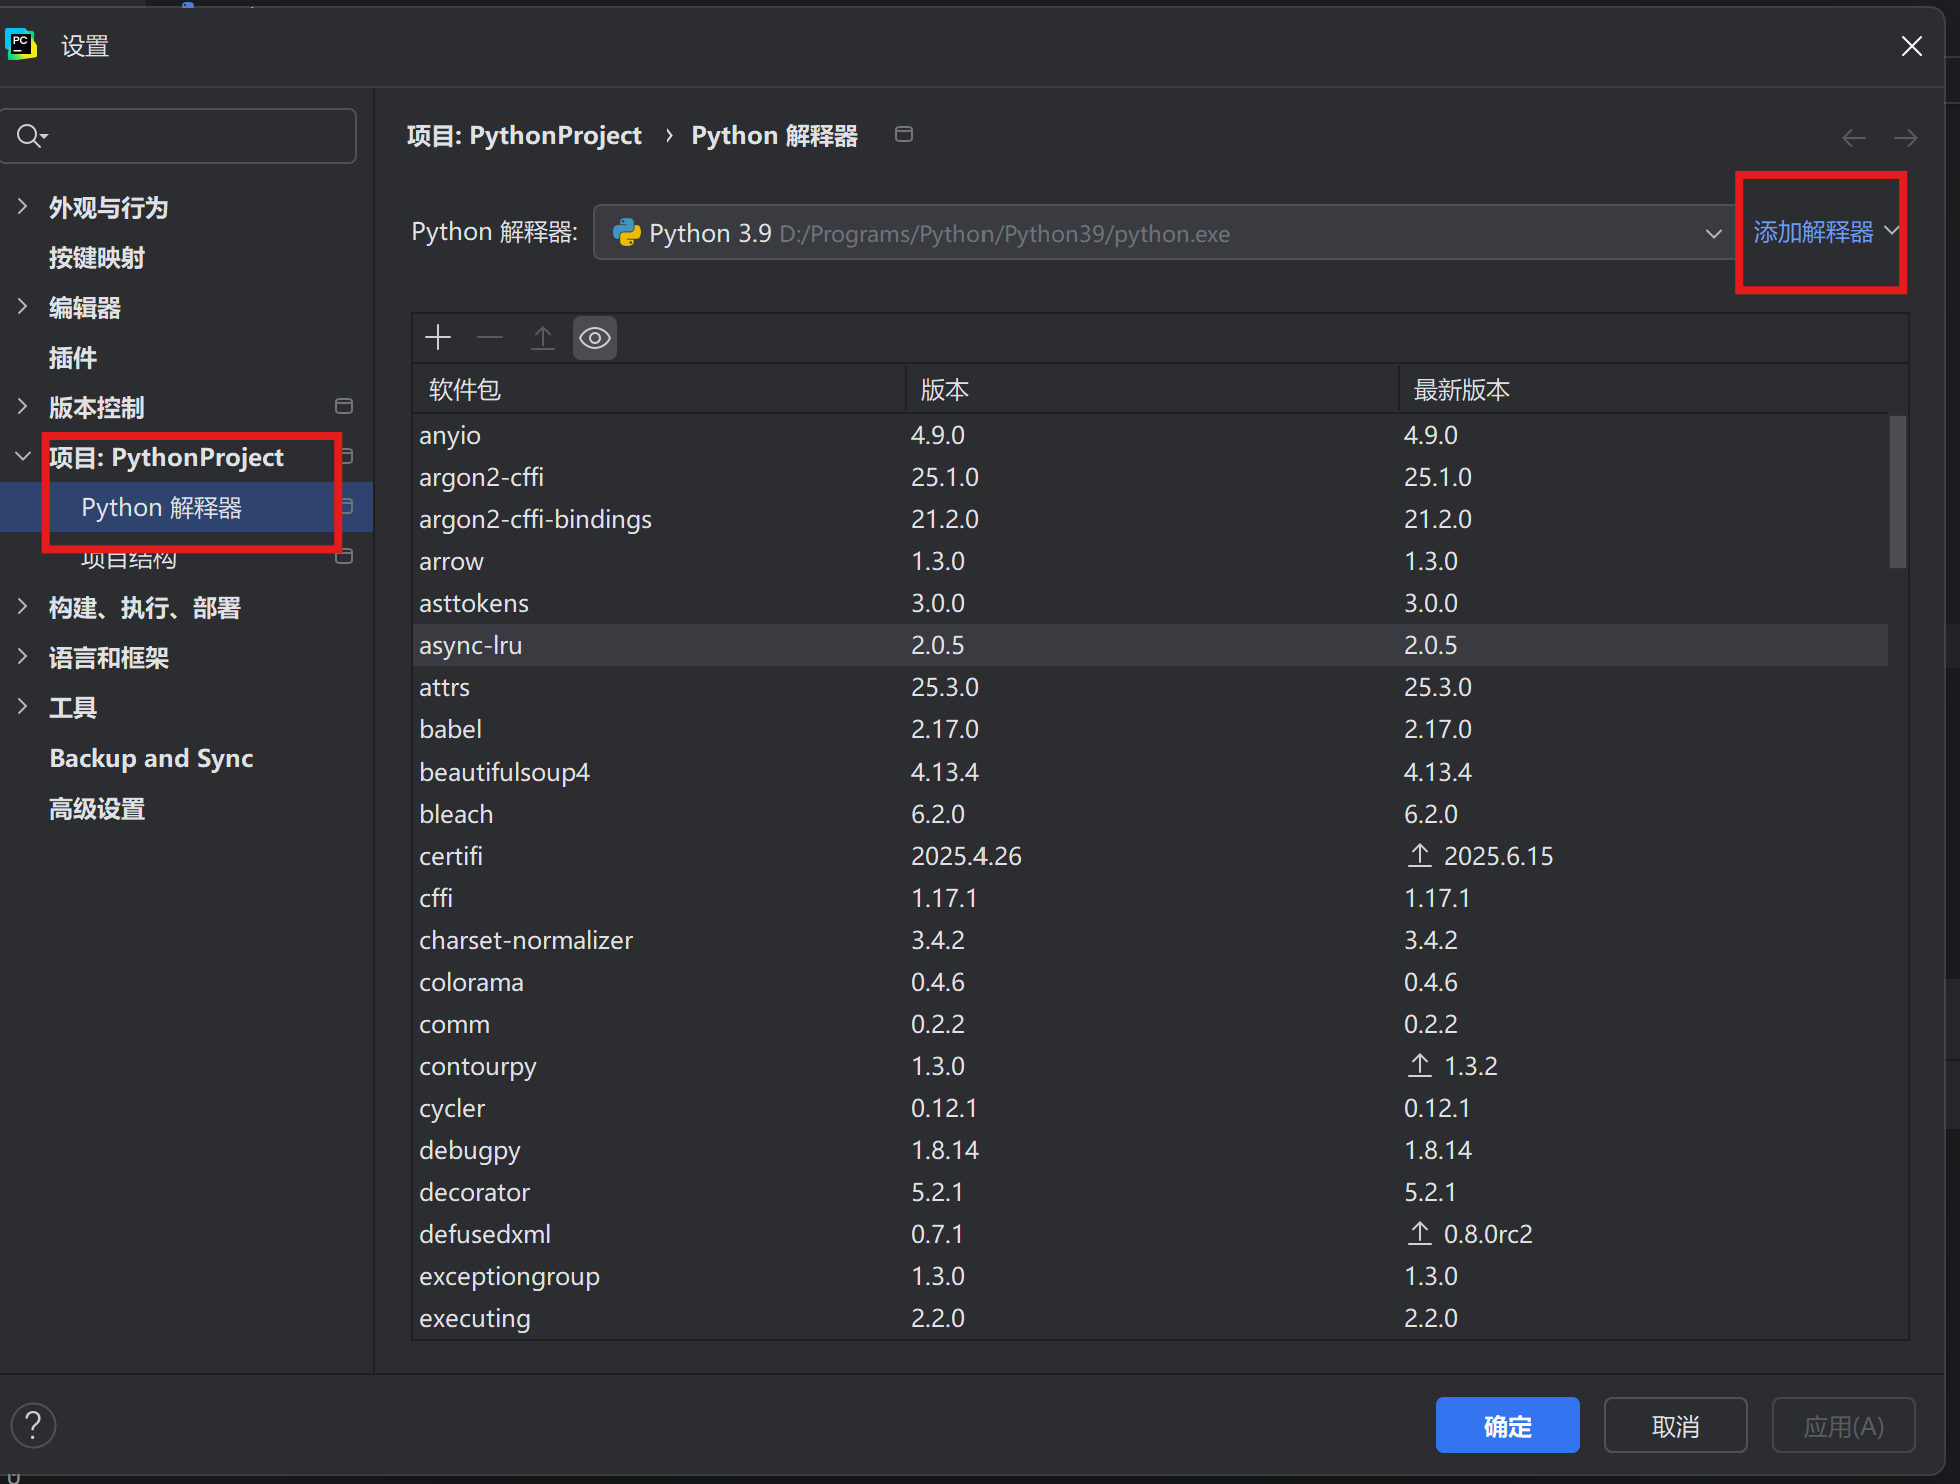Click the package list vertical scrollbar

pyautogui.click(x=1897, y=492)
